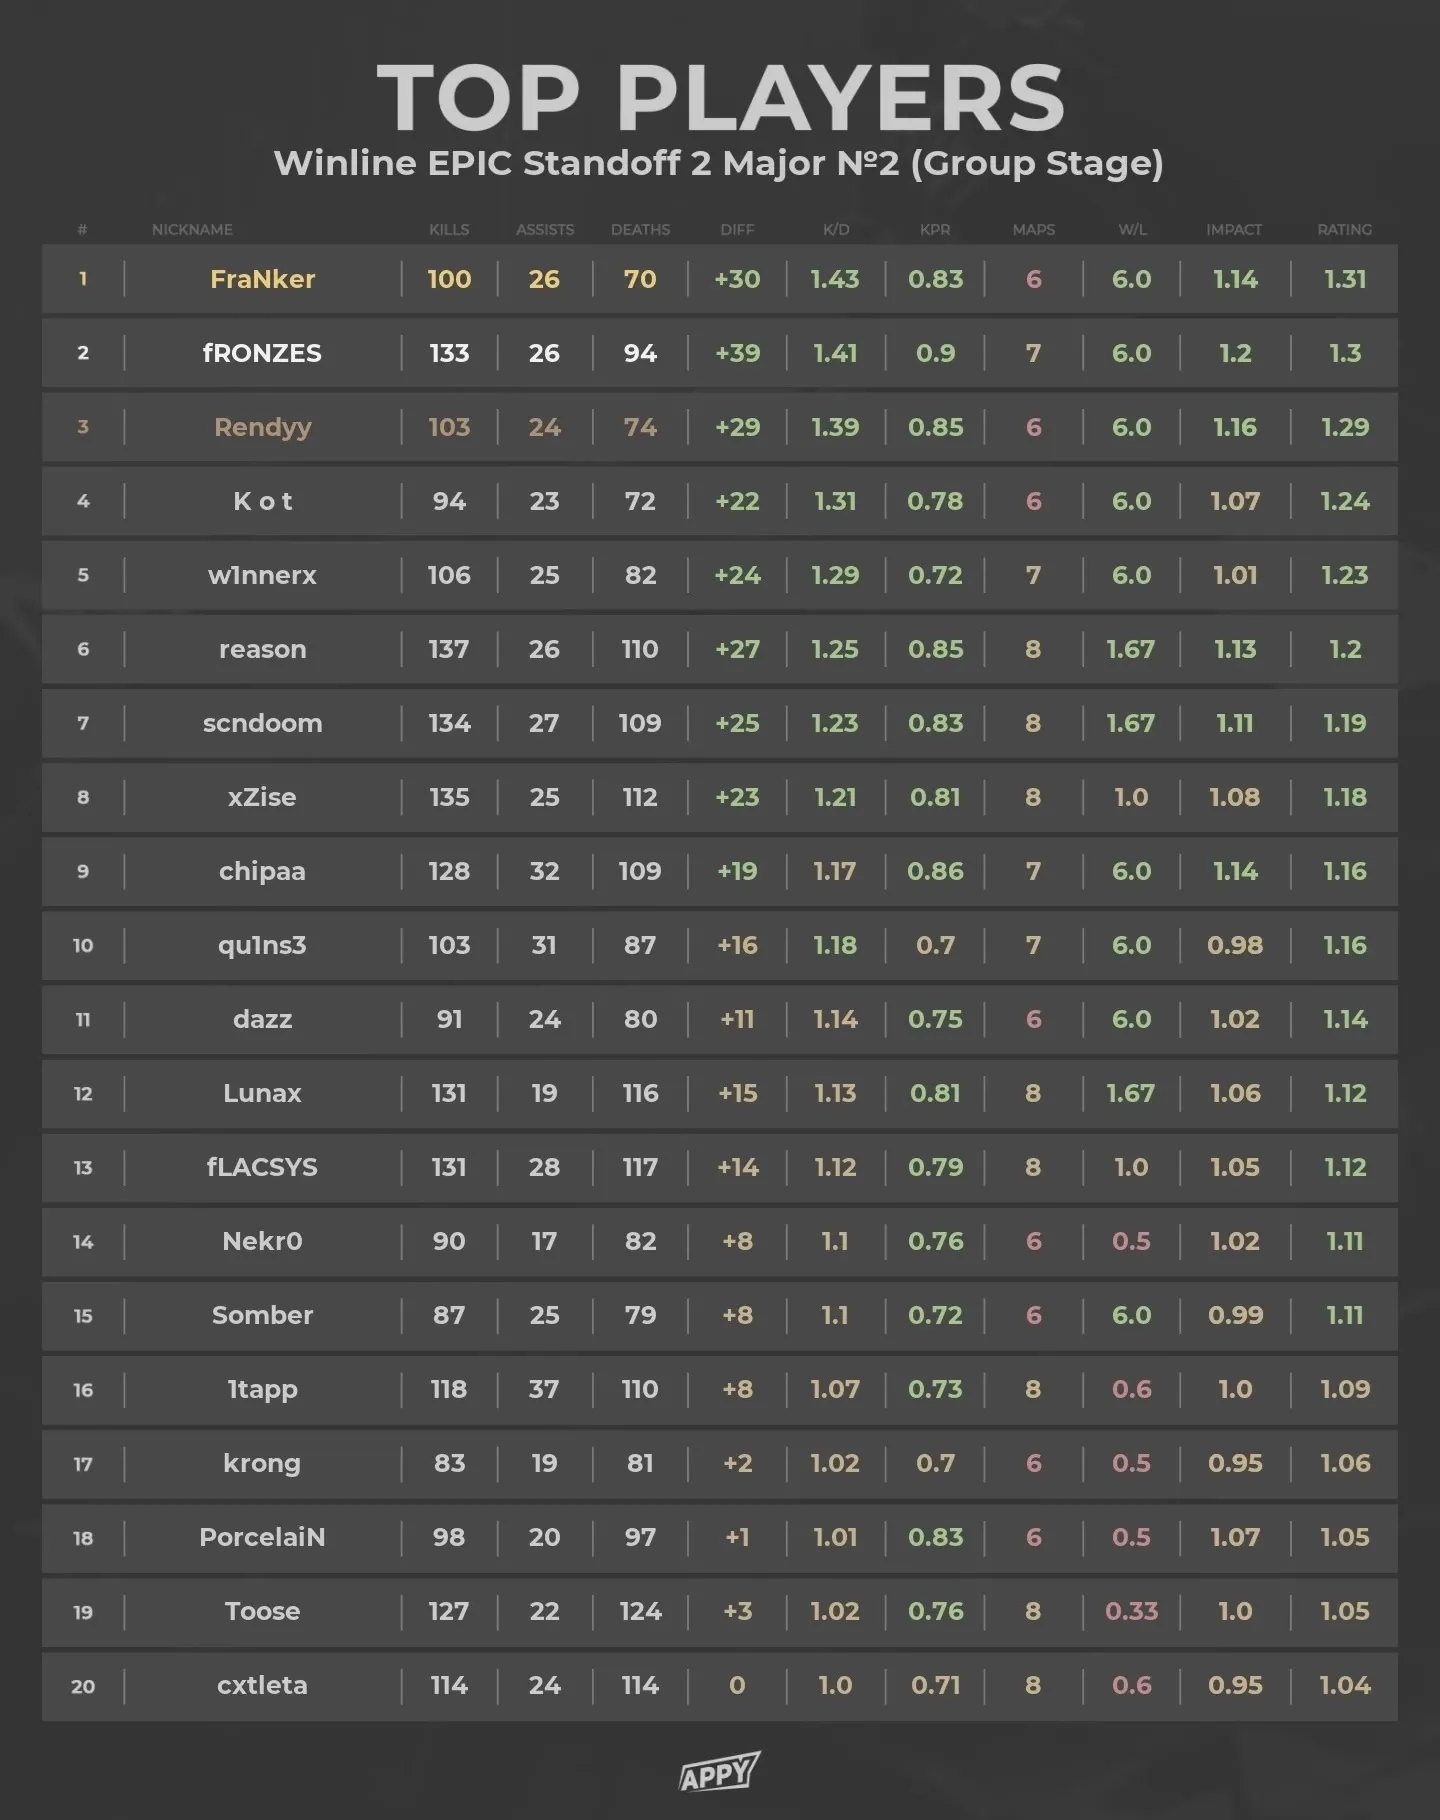Click the TOP PLAYERS heading
1440x1820 pixels.
tap(720, 98)
